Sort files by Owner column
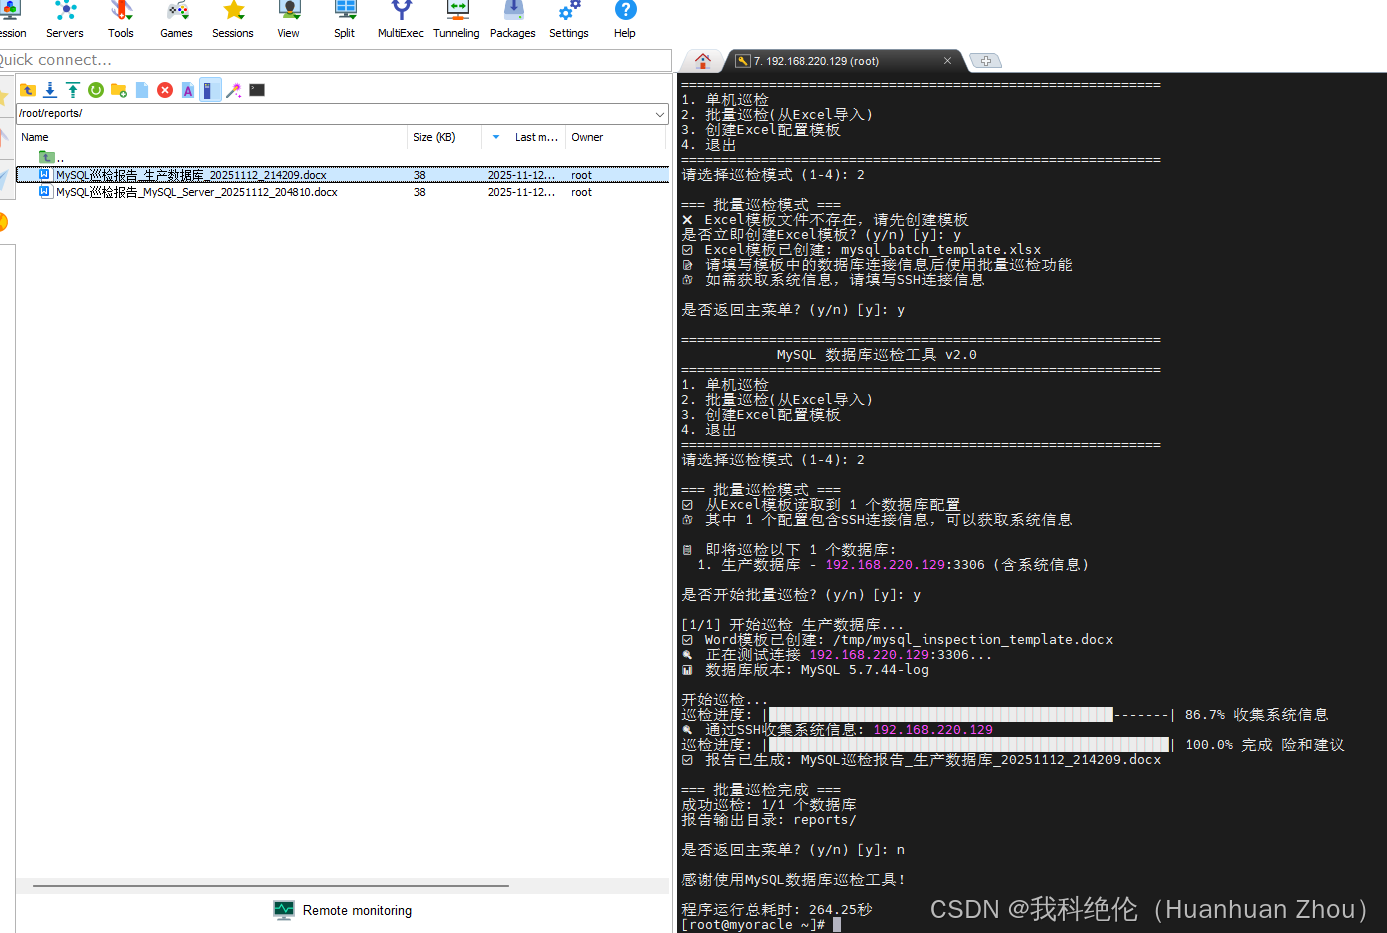Image resolution: width=1387 pixels, height=933 pixels. point(617,137)
